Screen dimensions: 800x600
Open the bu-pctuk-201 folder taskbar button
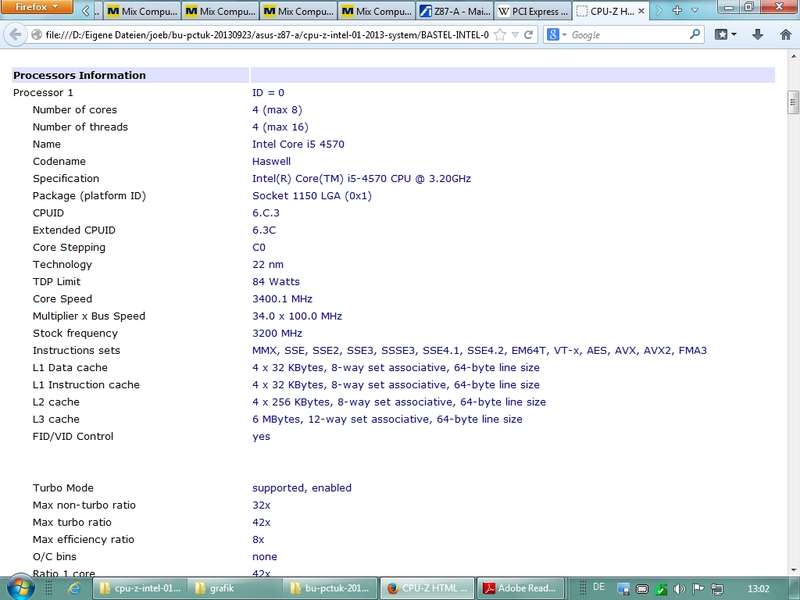coord(331,588)
